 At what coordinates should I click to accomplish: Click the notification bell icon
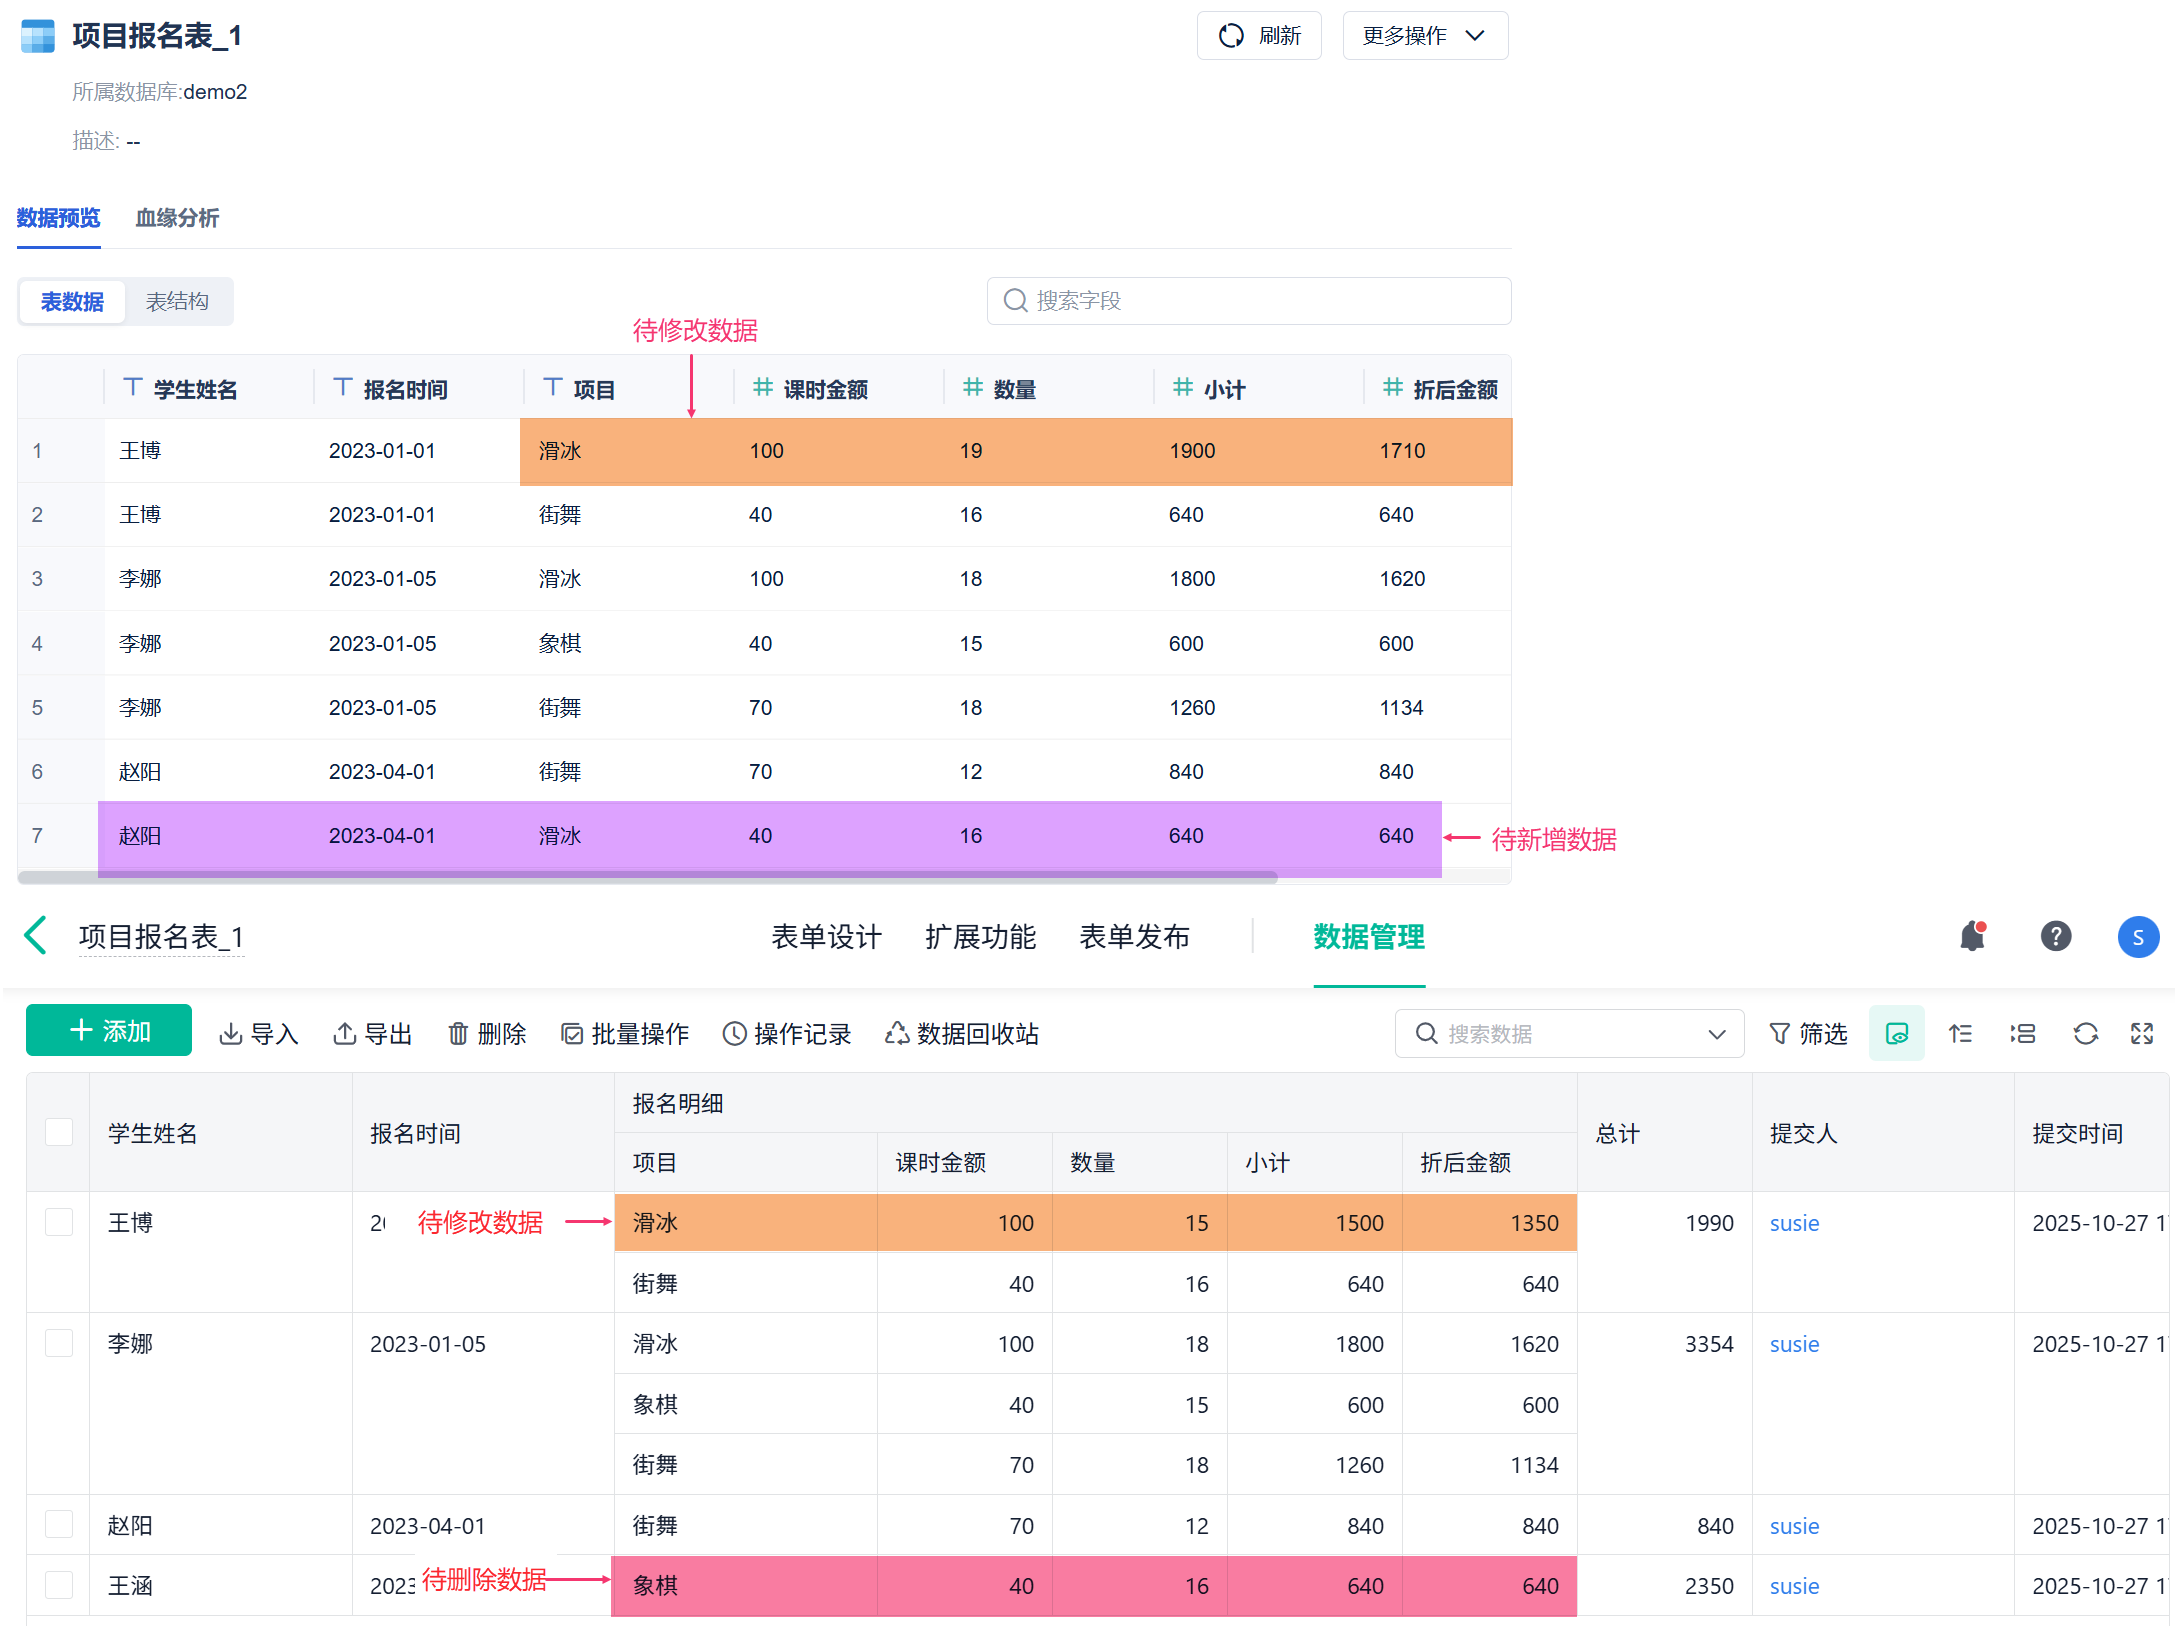tap(1971, 937)
